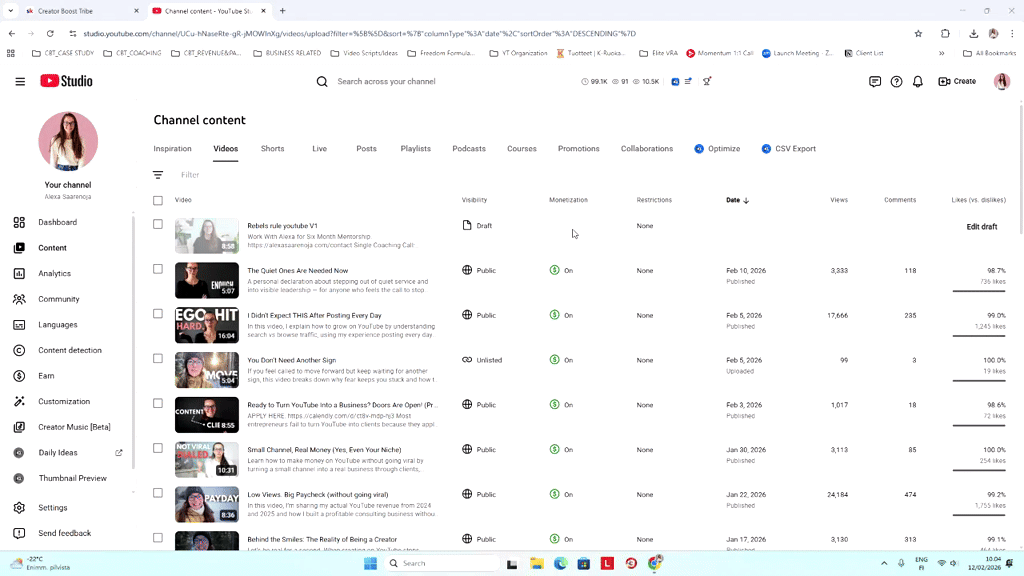1024x576 pixels.
Task: Select checkbox for I Didn't Expect THIS video
Action: pos(158,313)
